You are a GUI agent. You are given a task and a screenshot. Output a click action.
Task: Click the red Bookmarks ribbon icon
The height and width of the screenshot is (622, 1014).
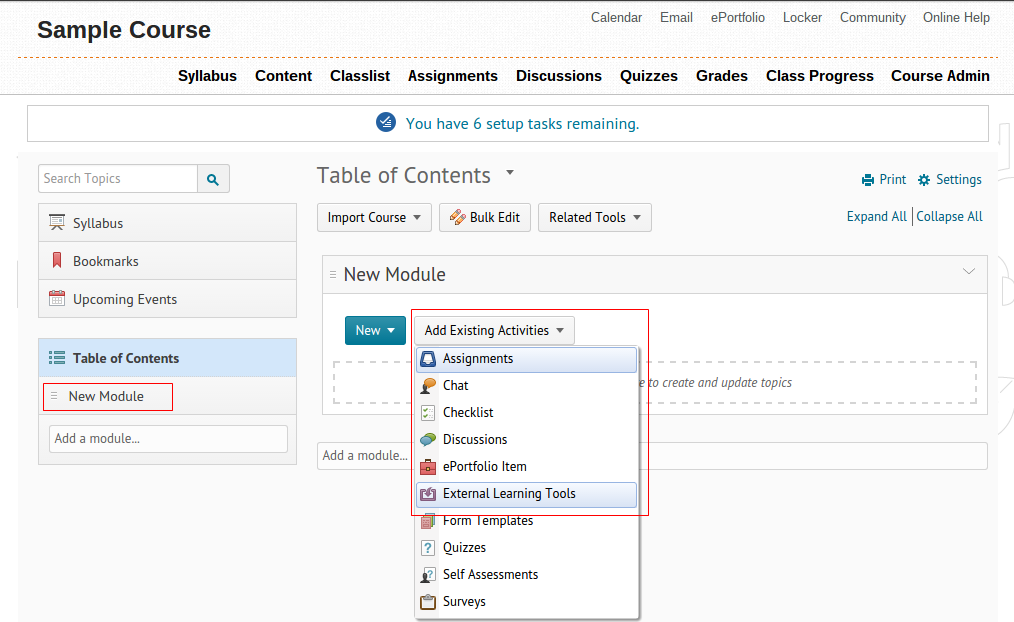[57, 261]
